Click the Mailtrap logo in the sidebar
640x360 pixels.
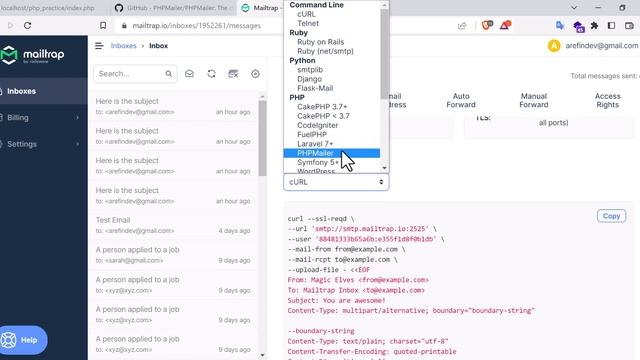click(x=33, y=55)
